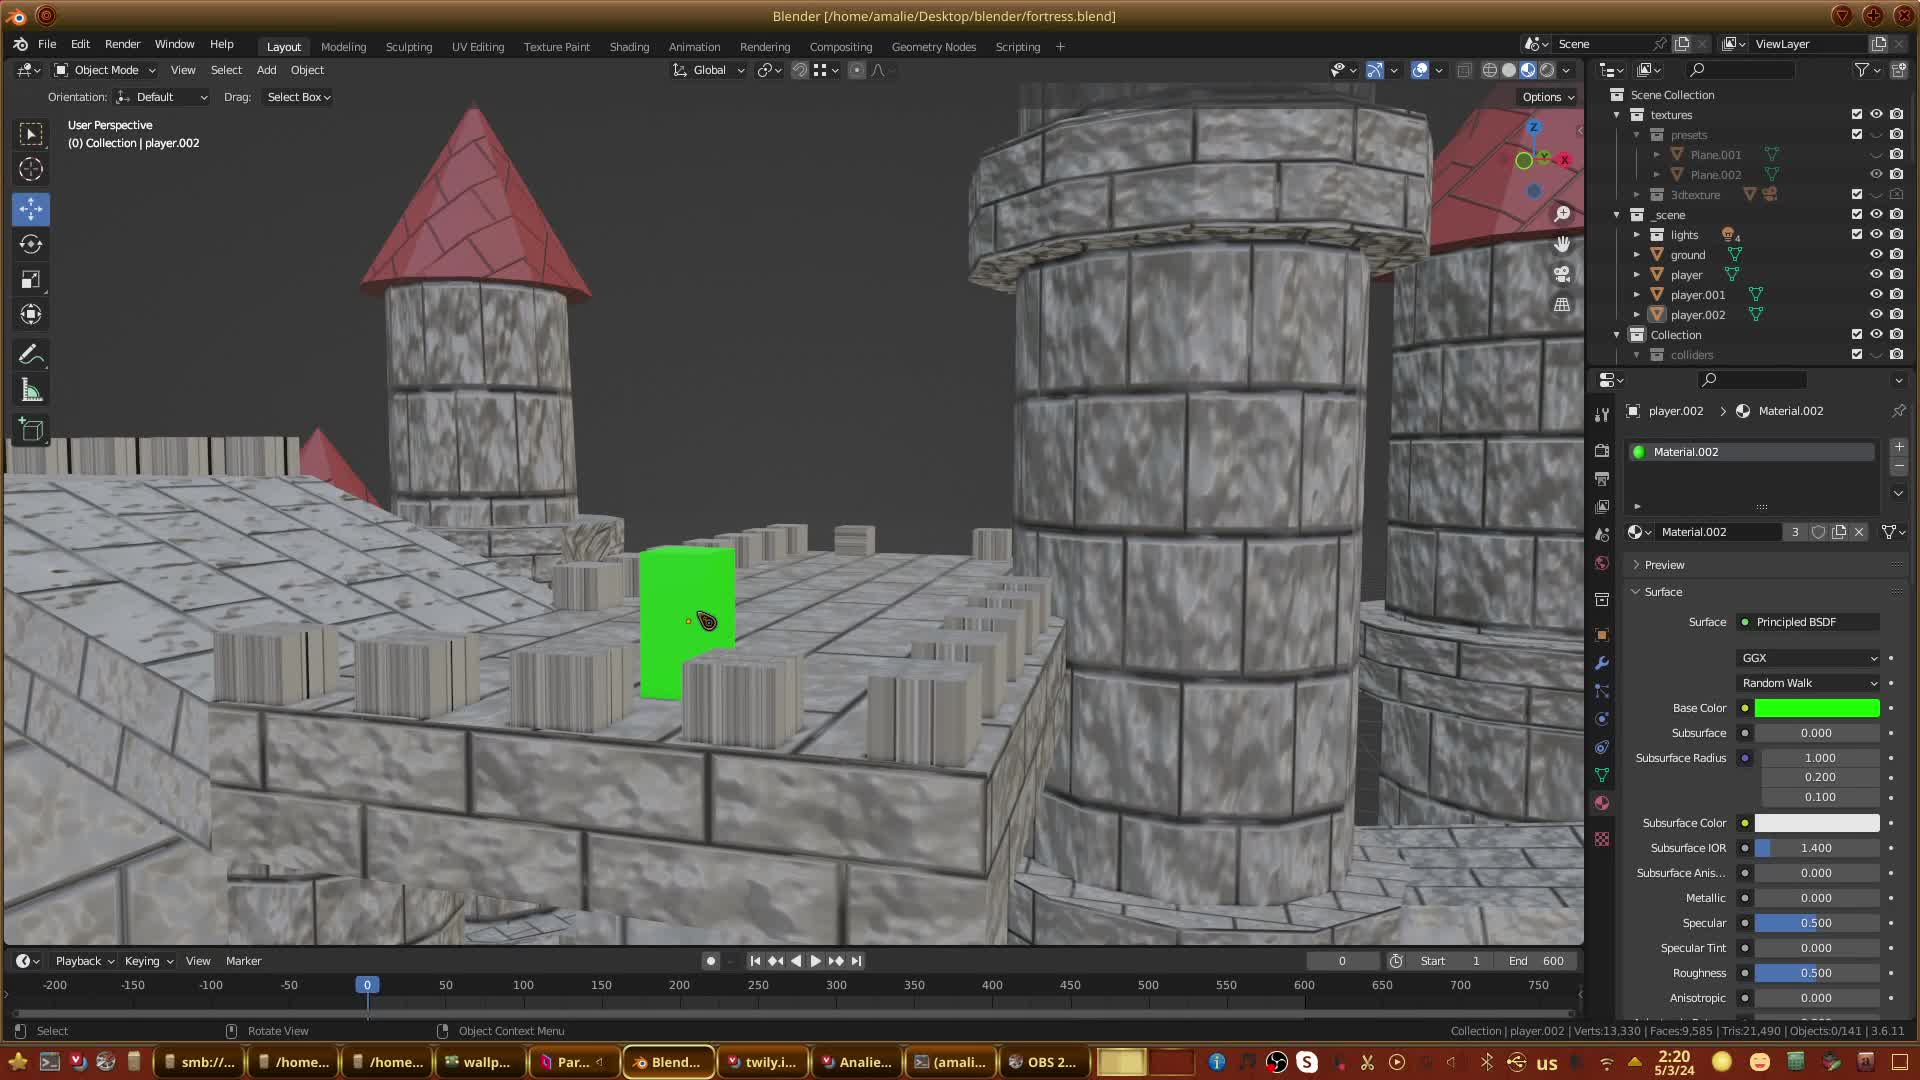This screenshot has width=1920, height=1080.
Task: Hide the ground object in the outliner
Action: point(1876,254)
